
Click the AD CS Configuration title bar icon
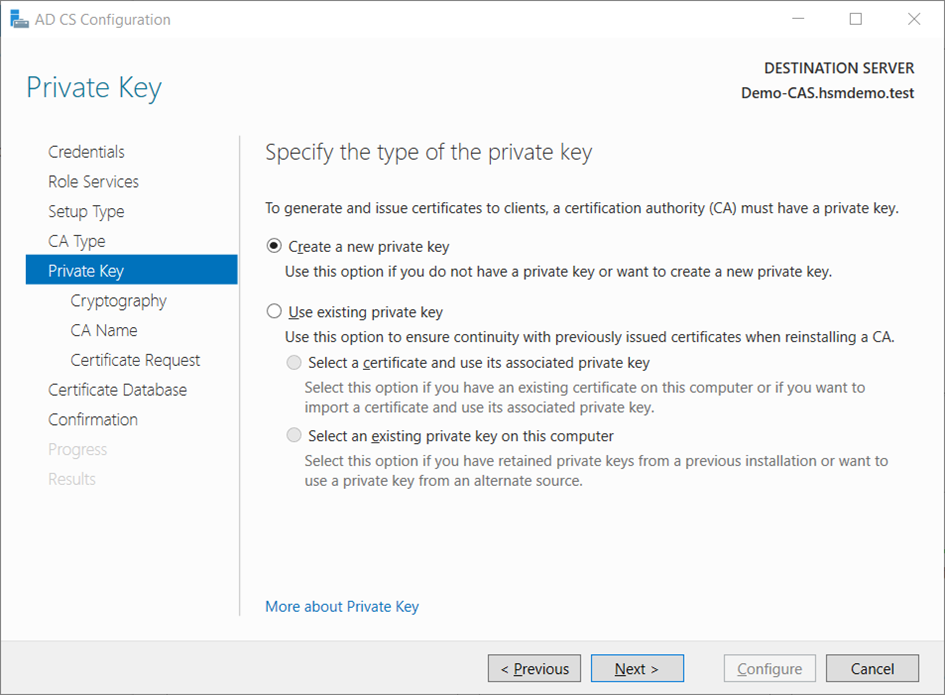click(x=19, y=19)
